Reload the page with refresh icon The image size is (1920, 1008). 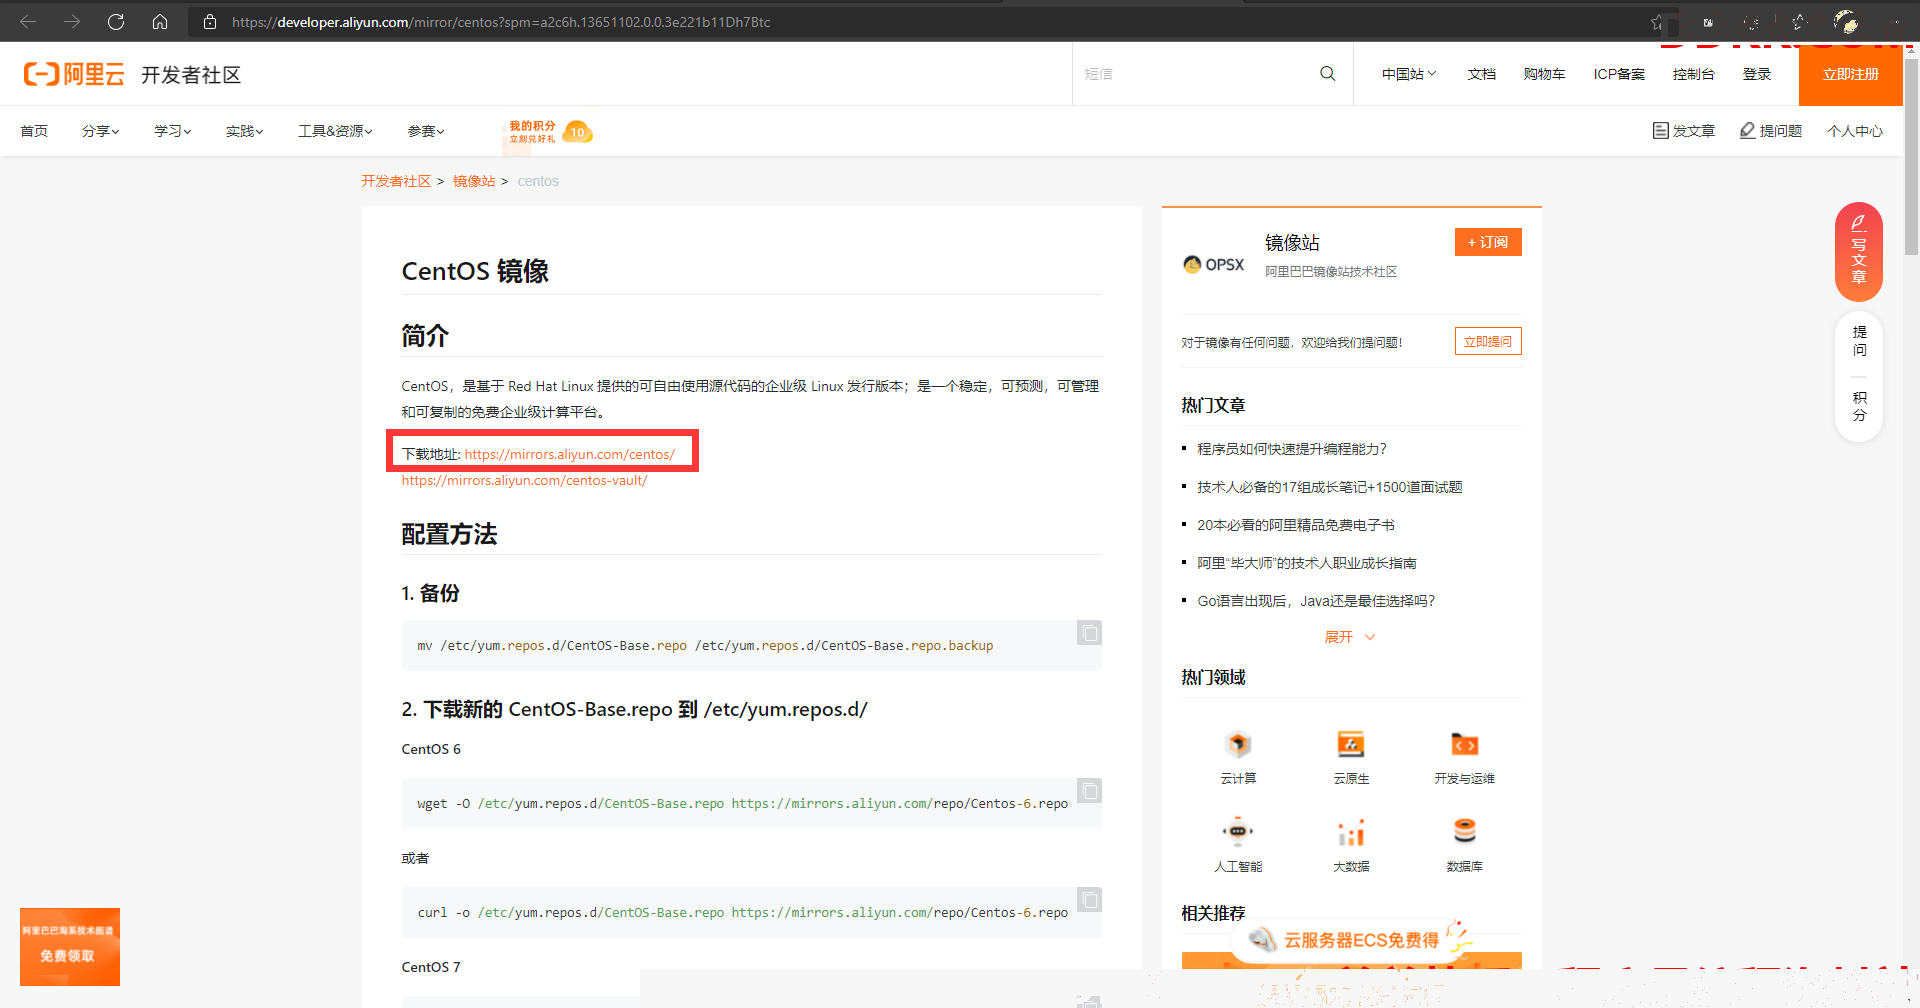click(x=116, y=21)
